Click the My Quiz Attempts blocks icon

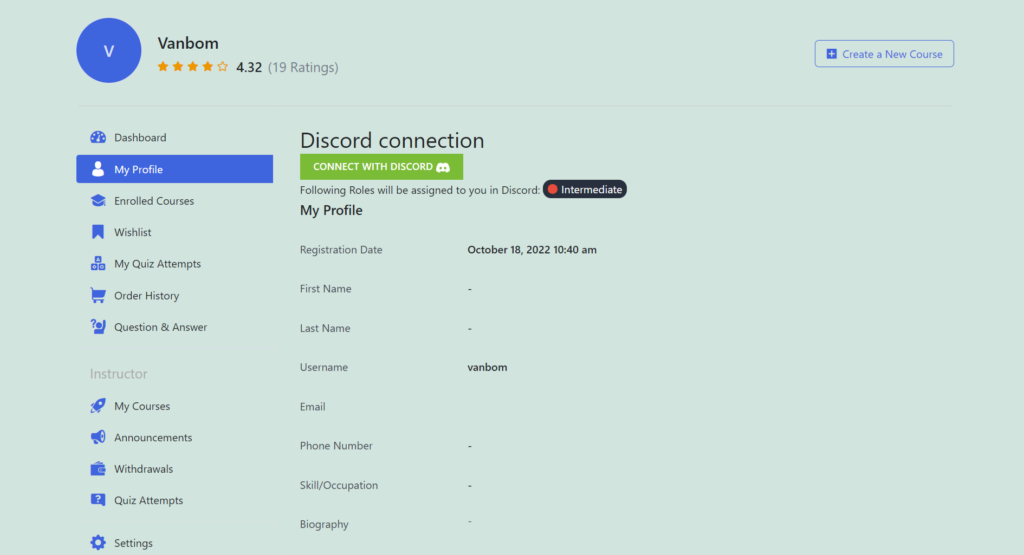[x=98, y=264]
